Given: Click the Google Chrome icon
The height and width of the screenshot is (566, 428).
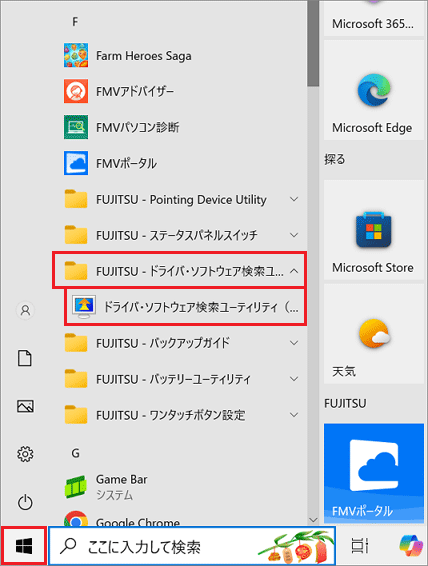Looking at the screenshot, I should pyautogui.click(x=76, y=518).
